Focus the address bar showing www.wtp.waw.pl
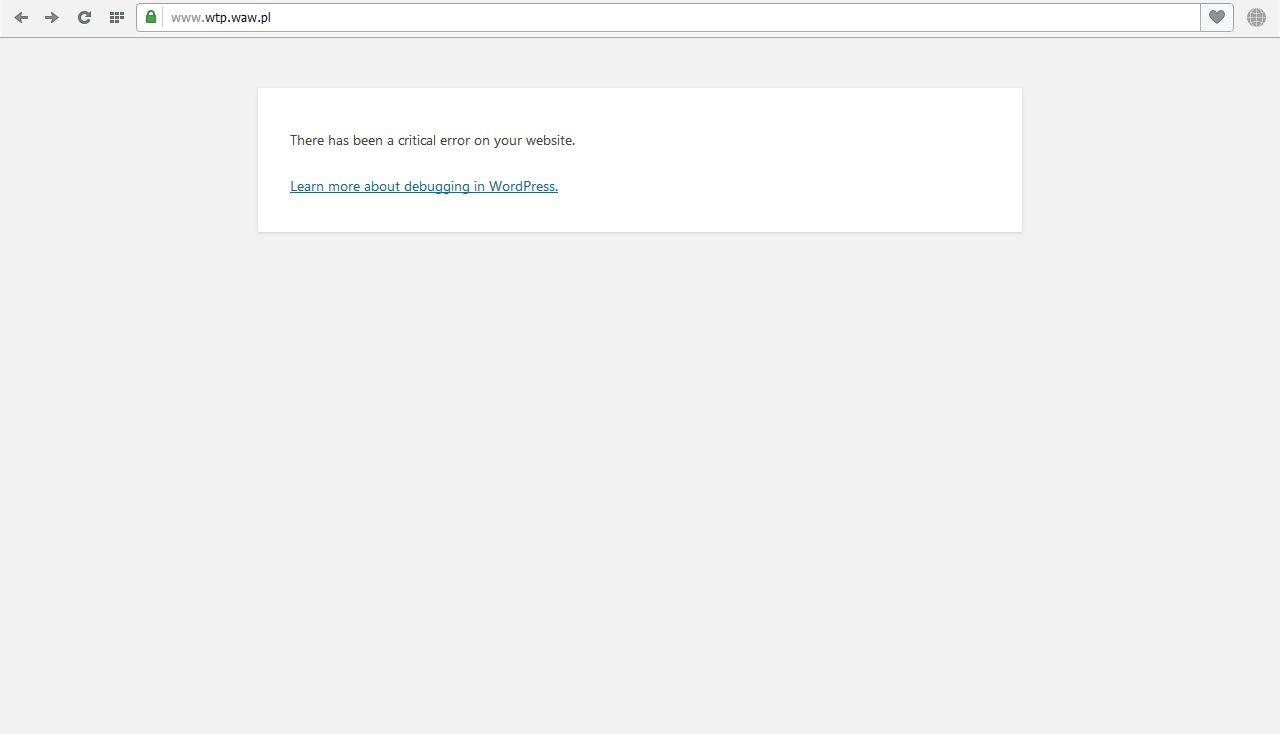1280x734 pixels. 600,17
